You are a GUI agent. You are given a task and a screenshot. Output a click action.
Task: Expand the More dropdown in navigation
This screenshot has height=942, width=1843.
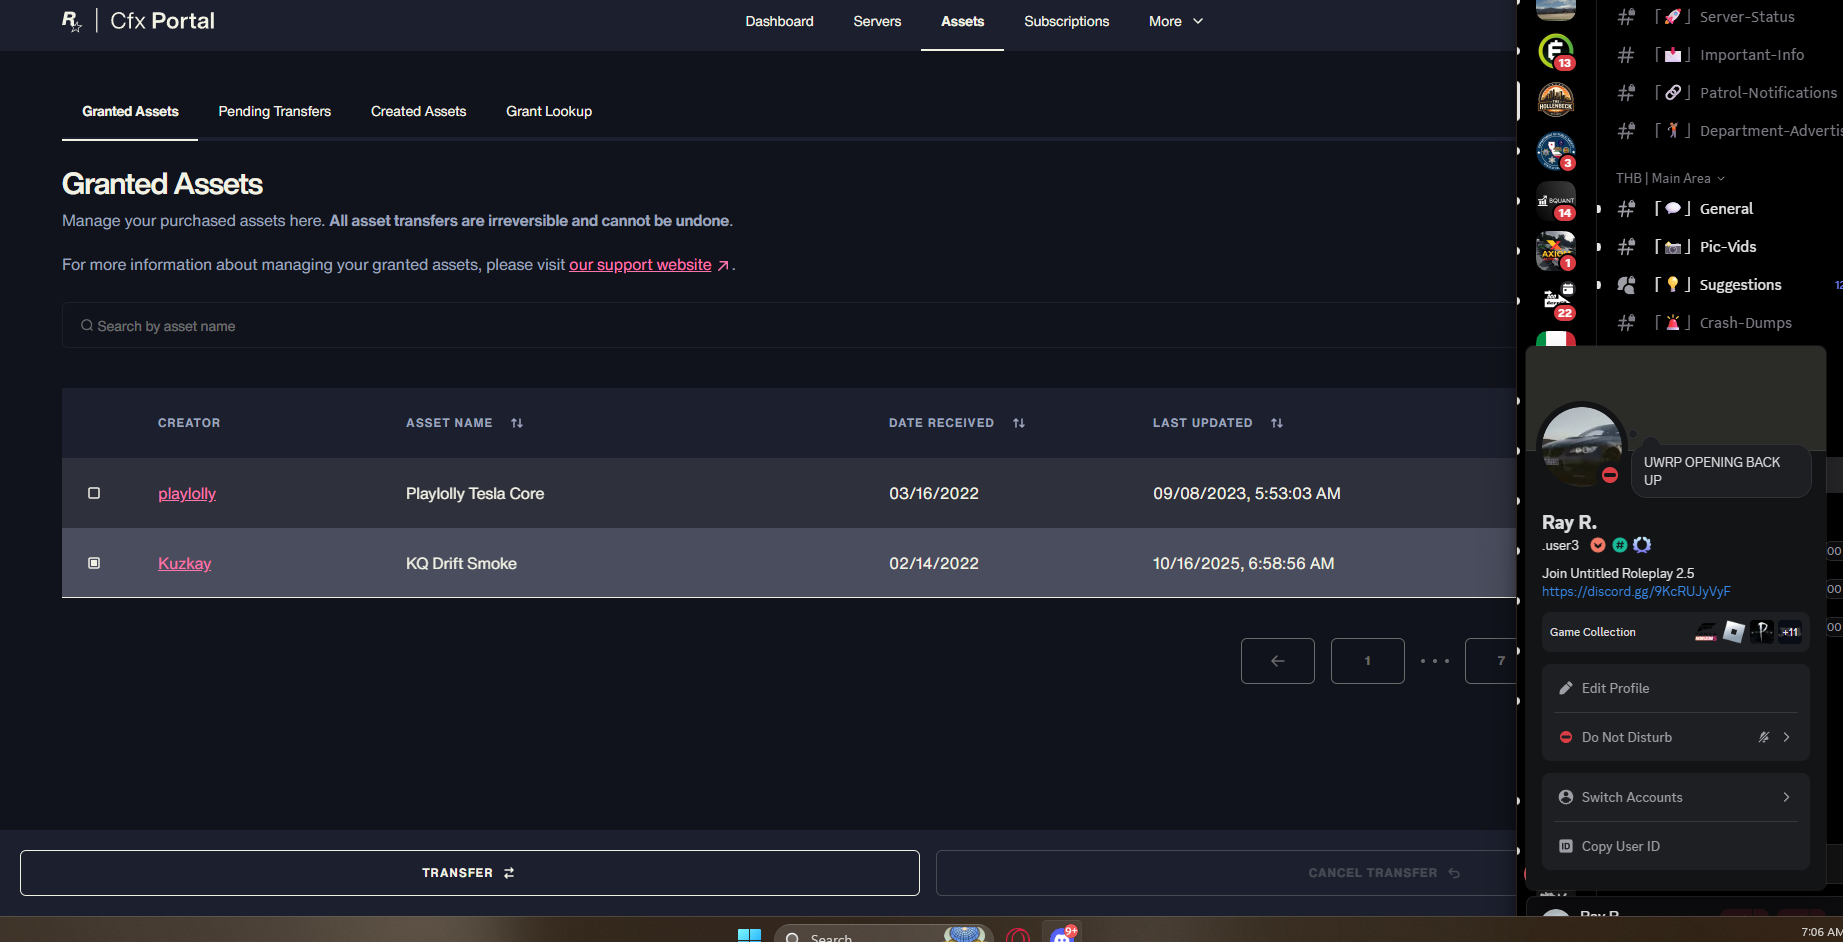click(x=1176, y=21)
